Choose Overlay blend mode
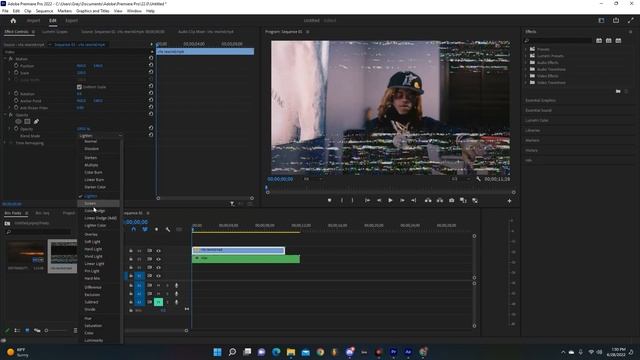 pyautogui.click(x=91, y=234)
